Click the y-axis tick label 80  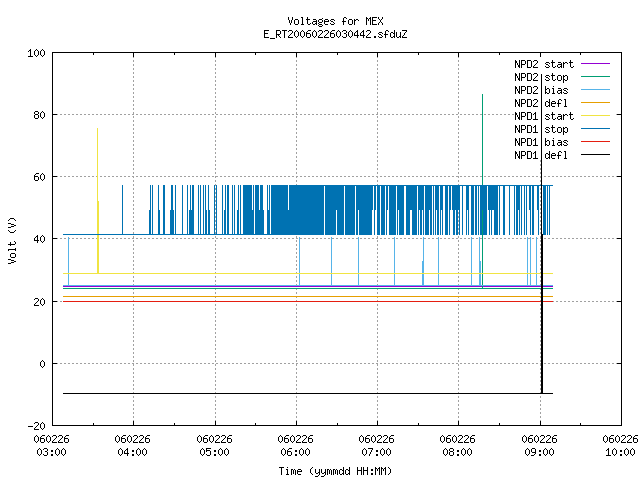click(39, 115)
